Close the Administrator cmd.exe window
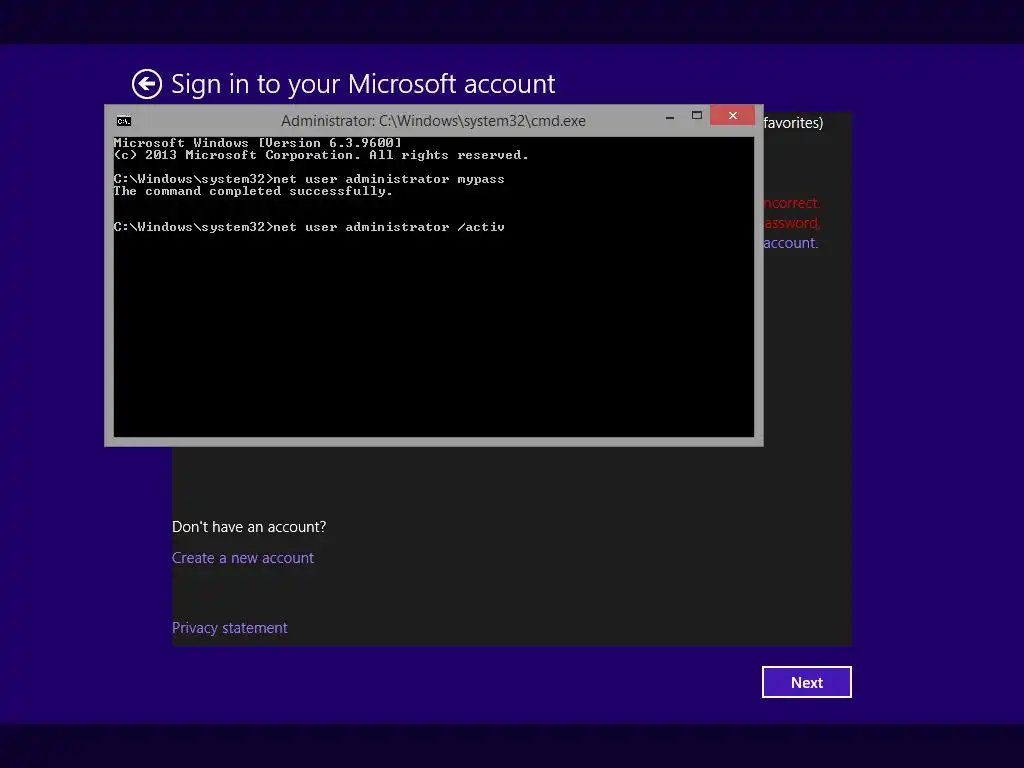 [733, 116]
